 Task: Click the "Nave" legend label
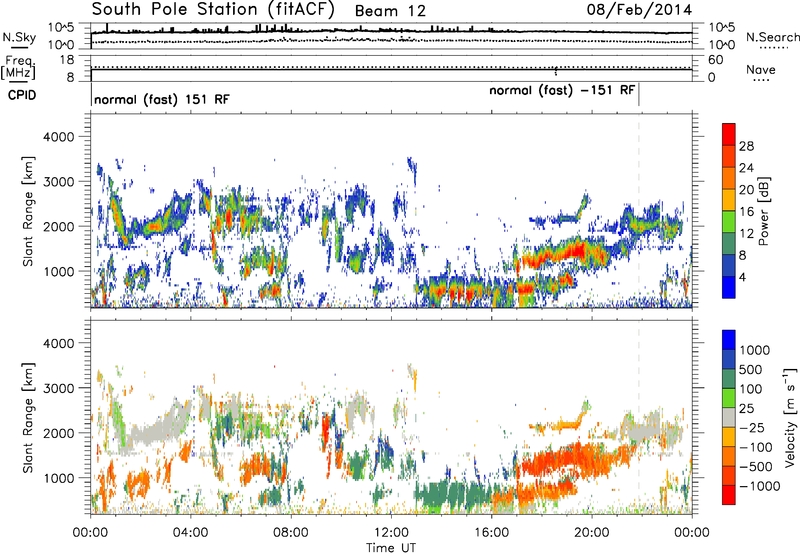tap(761, 69)
